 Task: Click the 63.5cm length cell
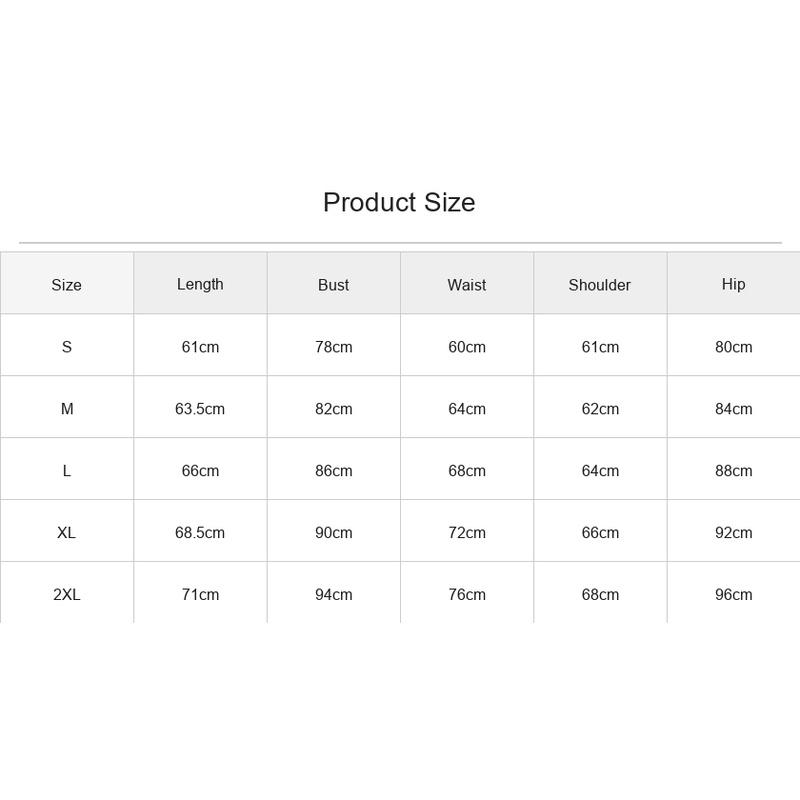[200, 409]
